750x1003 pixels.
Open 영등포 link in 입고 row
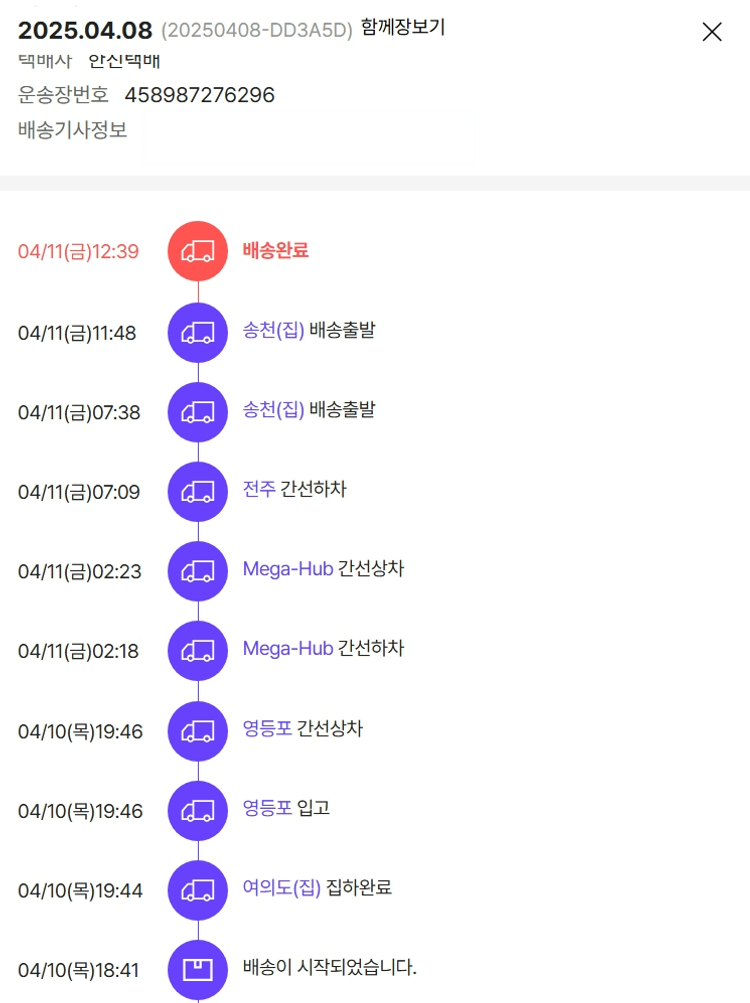[x=267, y=808]
